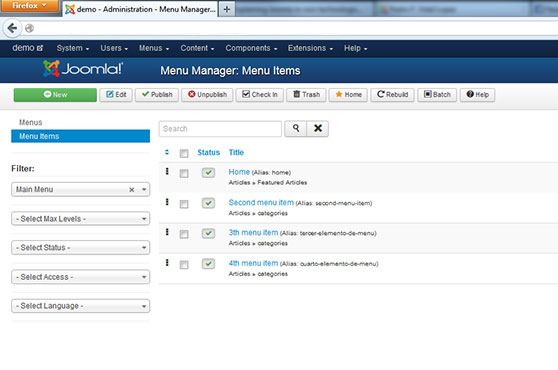Open the Second menu item link
The height and width of the screenshot is (370, 558).
[x=261, y=202]
